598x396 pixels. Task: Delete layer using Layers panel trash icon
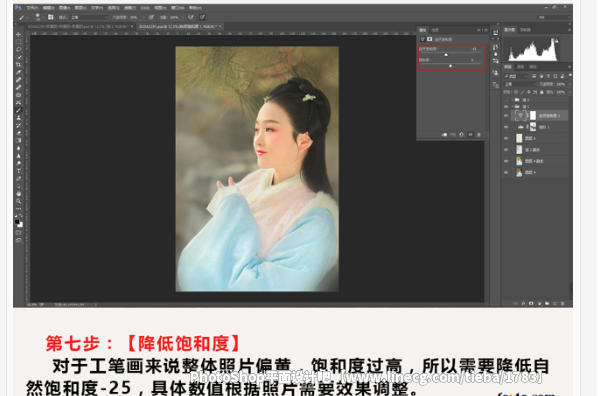562,303
